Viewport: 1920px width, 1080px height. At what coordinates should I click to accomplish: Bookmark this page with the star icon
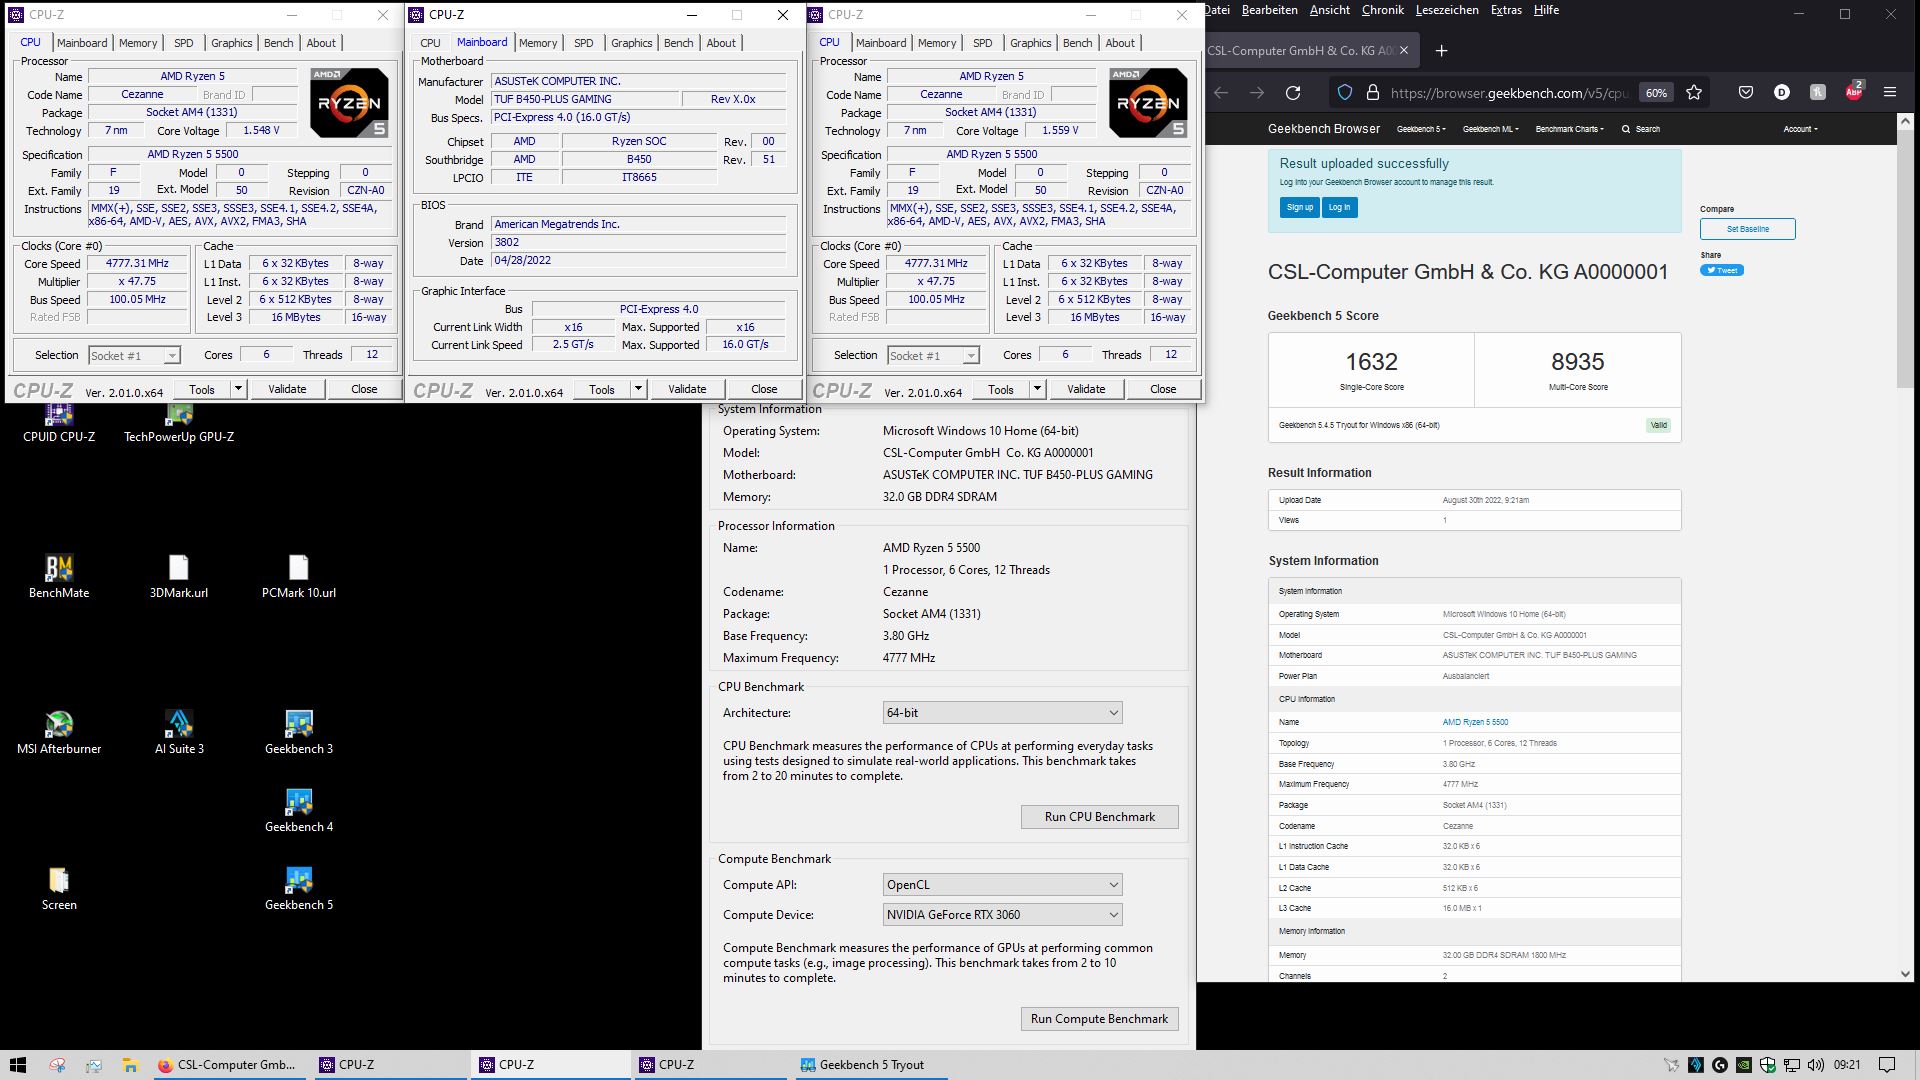pyautogui.click(x=1694, y=93)
